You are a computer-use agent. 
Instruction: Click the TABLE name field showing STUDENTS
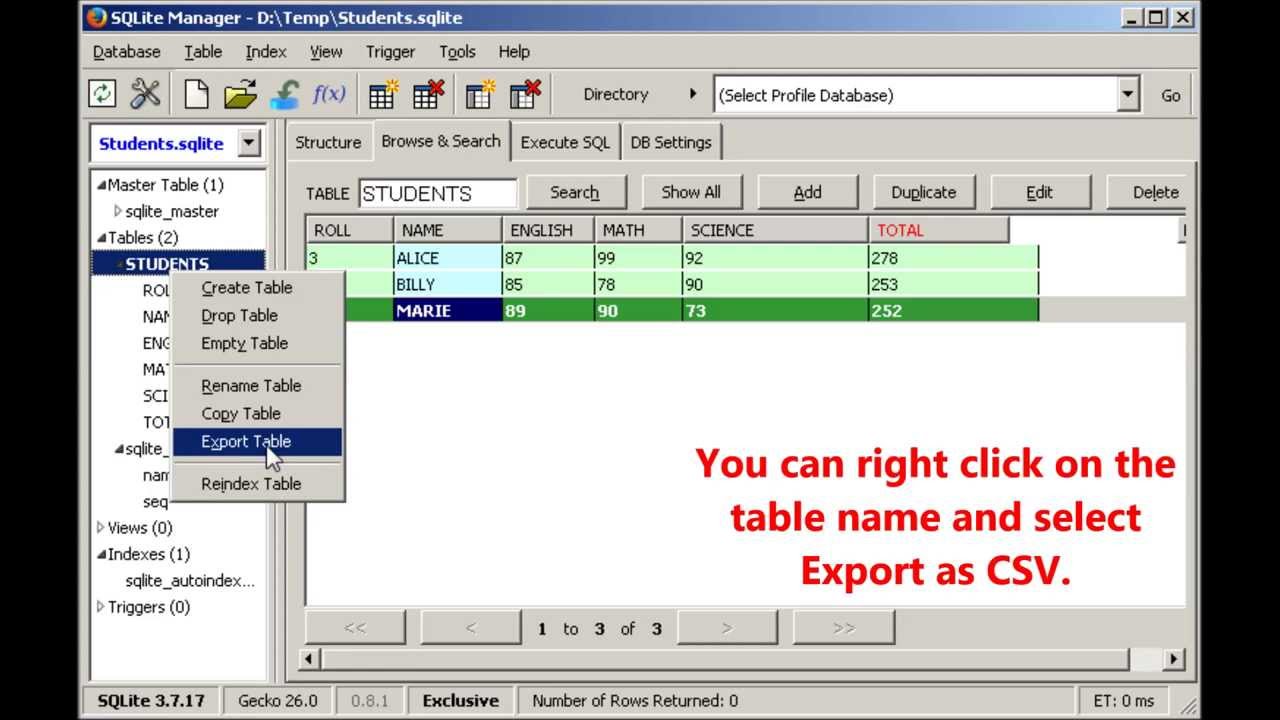(x=438, y=193)
